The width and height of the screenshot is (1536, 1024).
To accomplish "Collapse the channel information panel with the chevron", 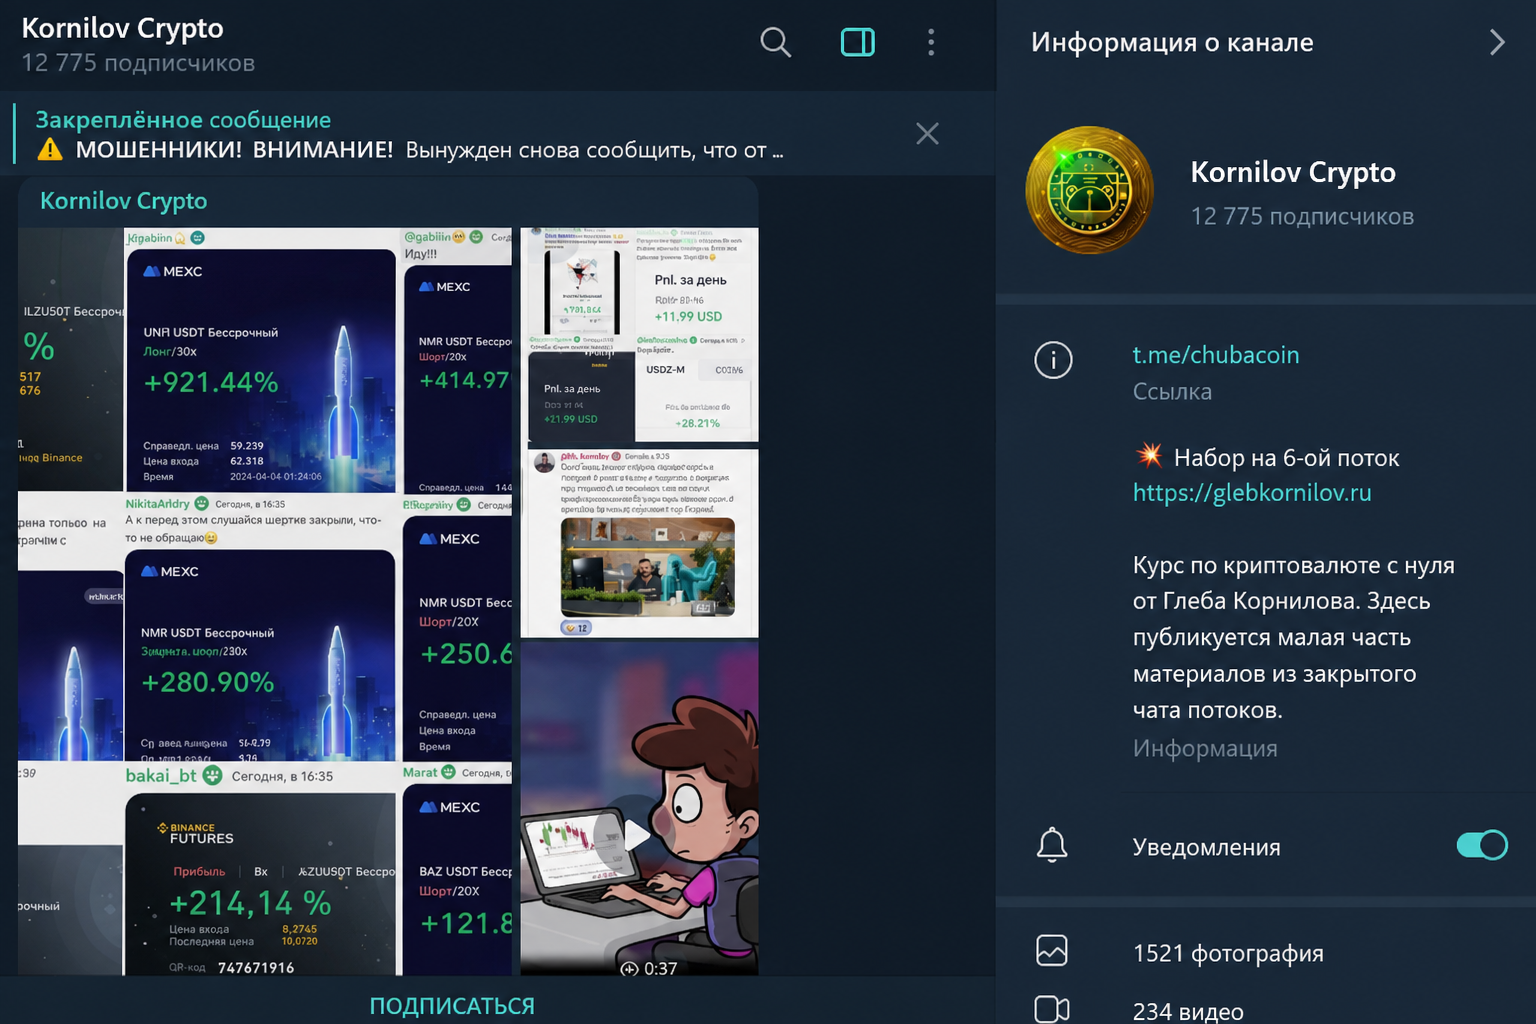I will (1496, 42).
